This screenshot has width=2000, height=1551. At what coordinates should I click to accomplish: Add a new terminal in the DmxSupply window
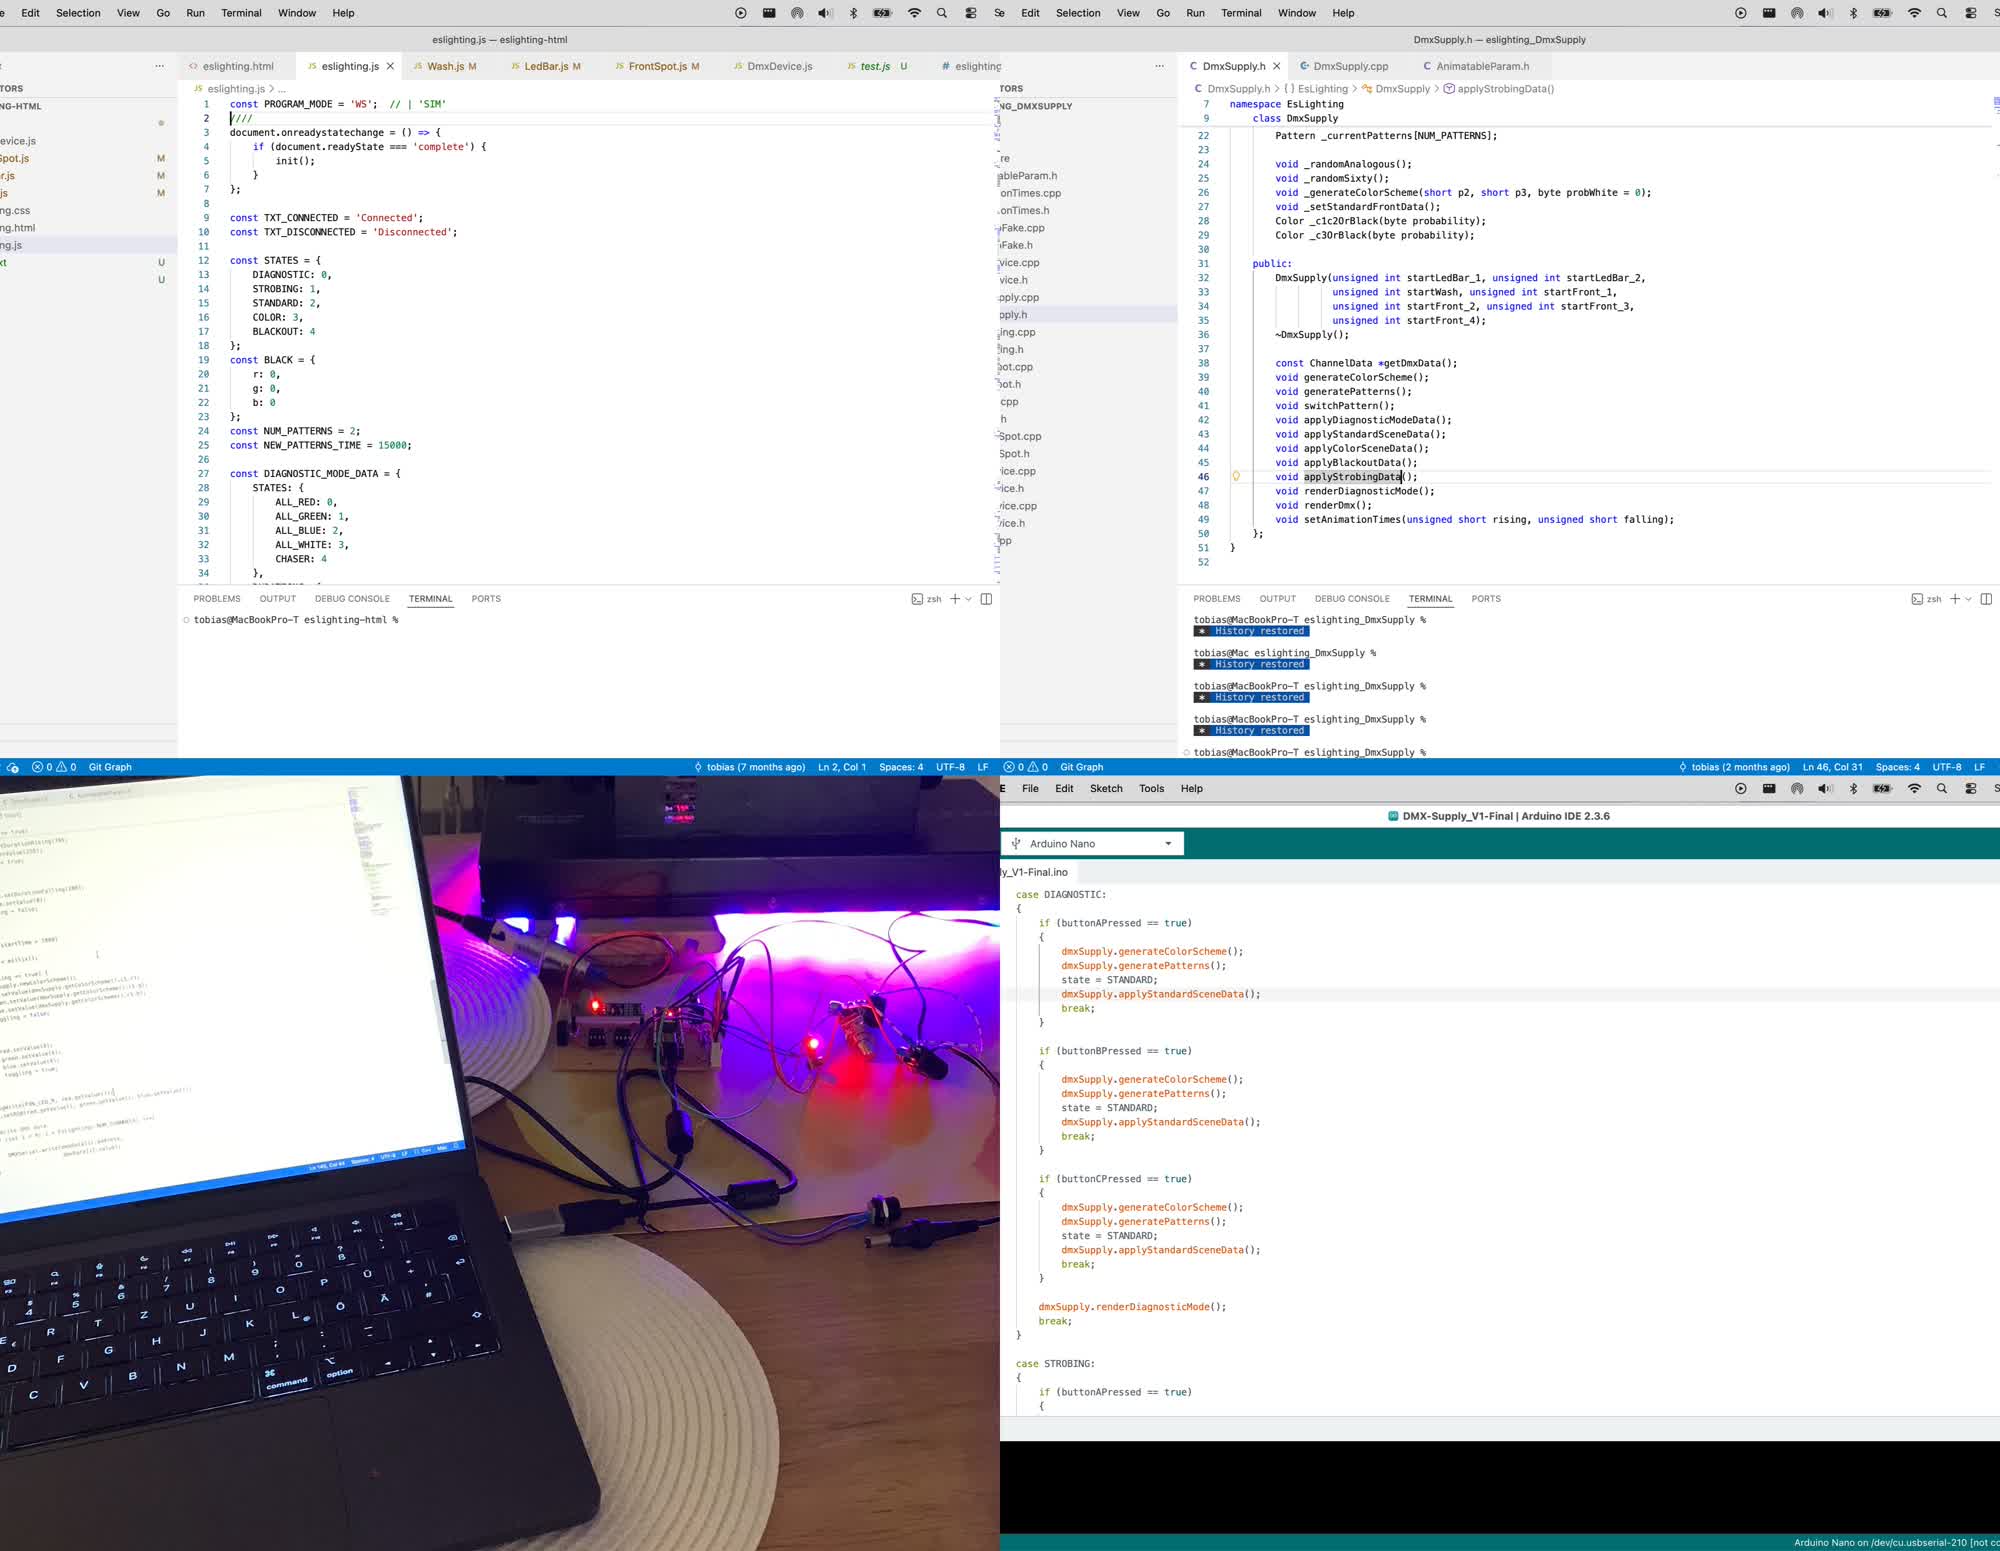(x=1954, y=599)
